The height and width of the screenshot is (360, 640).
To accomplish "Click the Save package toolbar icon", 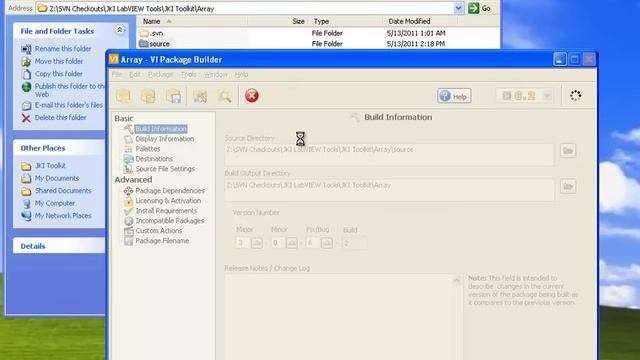I will [174, 96].
